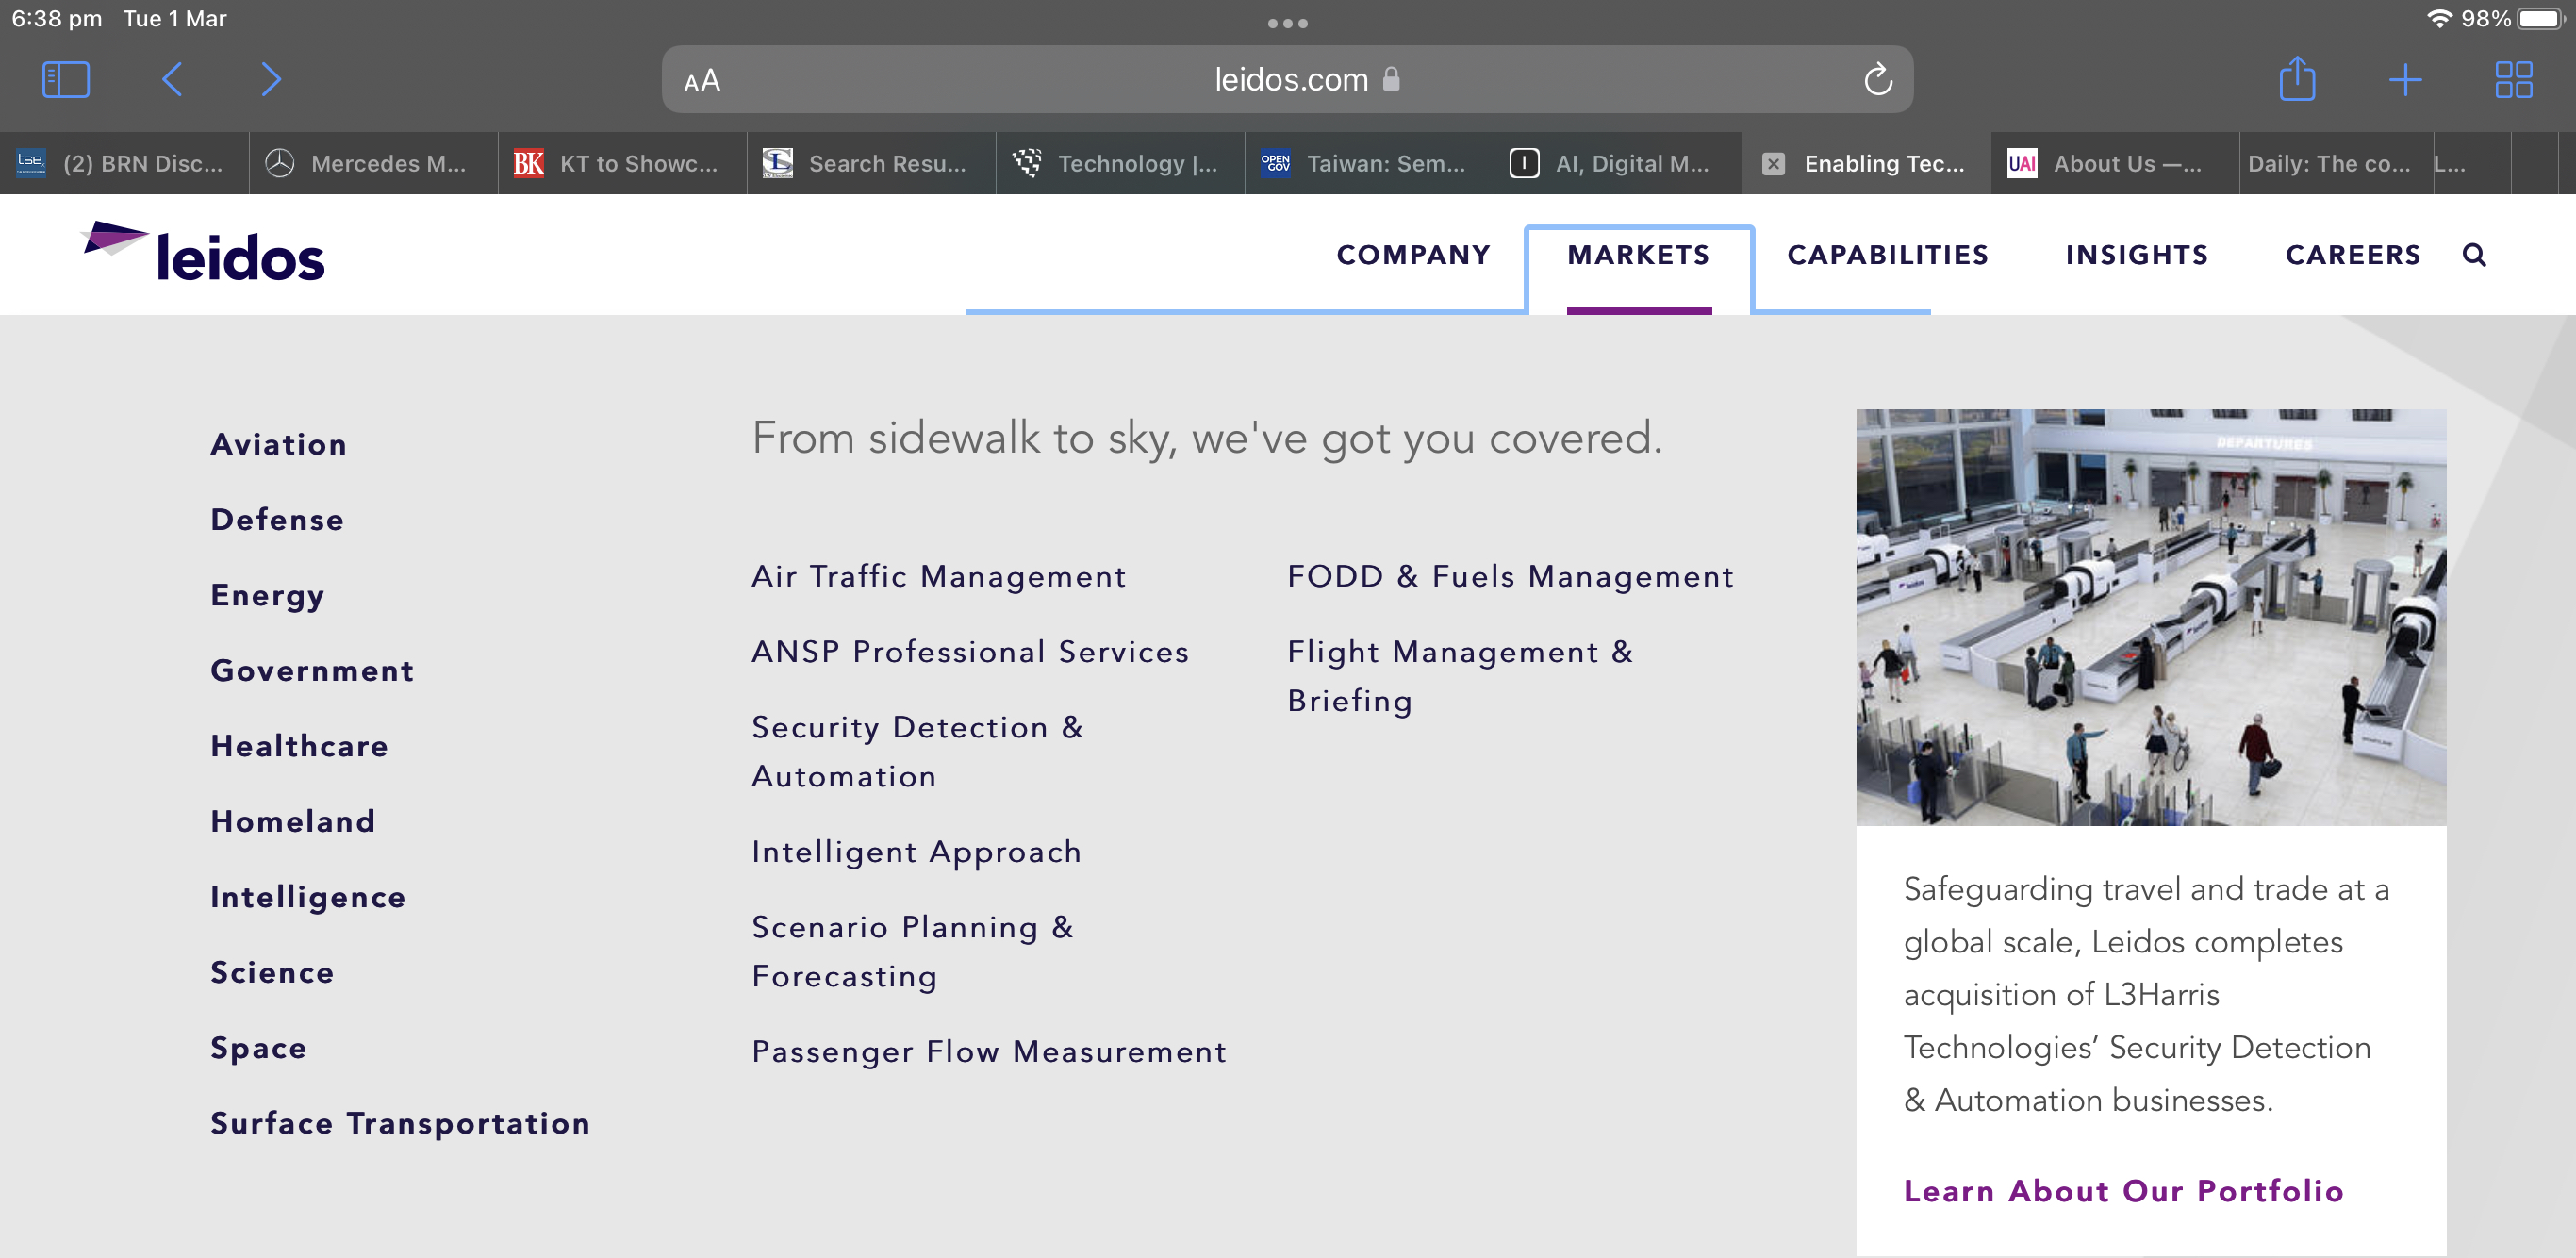The height and width of the screenshot is (1258, 2576).
Task: Select the Science market
Action: [x=272, y=973]
